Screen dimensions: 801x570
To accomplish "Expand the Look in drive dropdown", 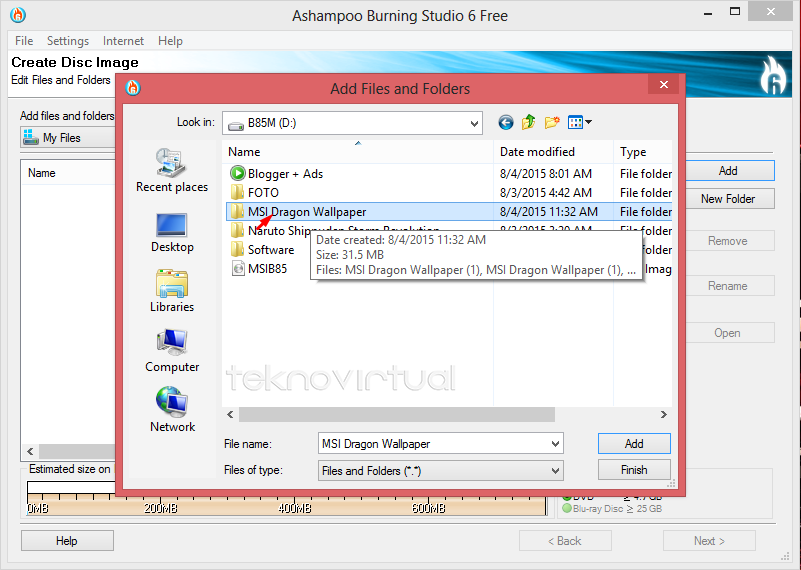I will click(x=474, y=123).
